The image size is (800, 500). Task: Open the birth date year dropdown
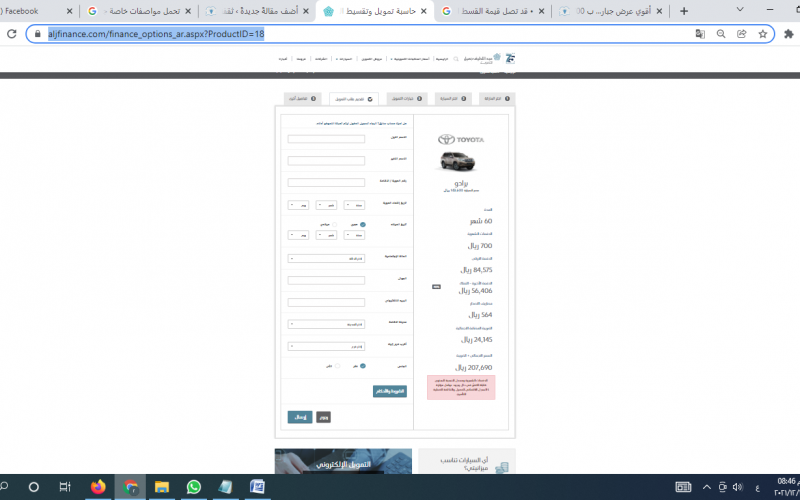[354, 235]
